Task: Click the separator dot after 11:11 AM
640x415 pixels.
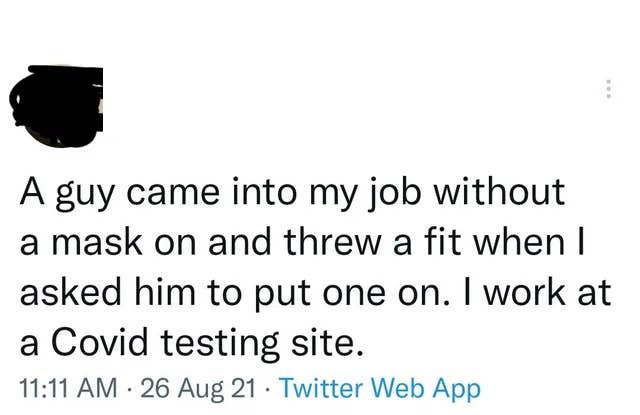Action: point(129,388)
